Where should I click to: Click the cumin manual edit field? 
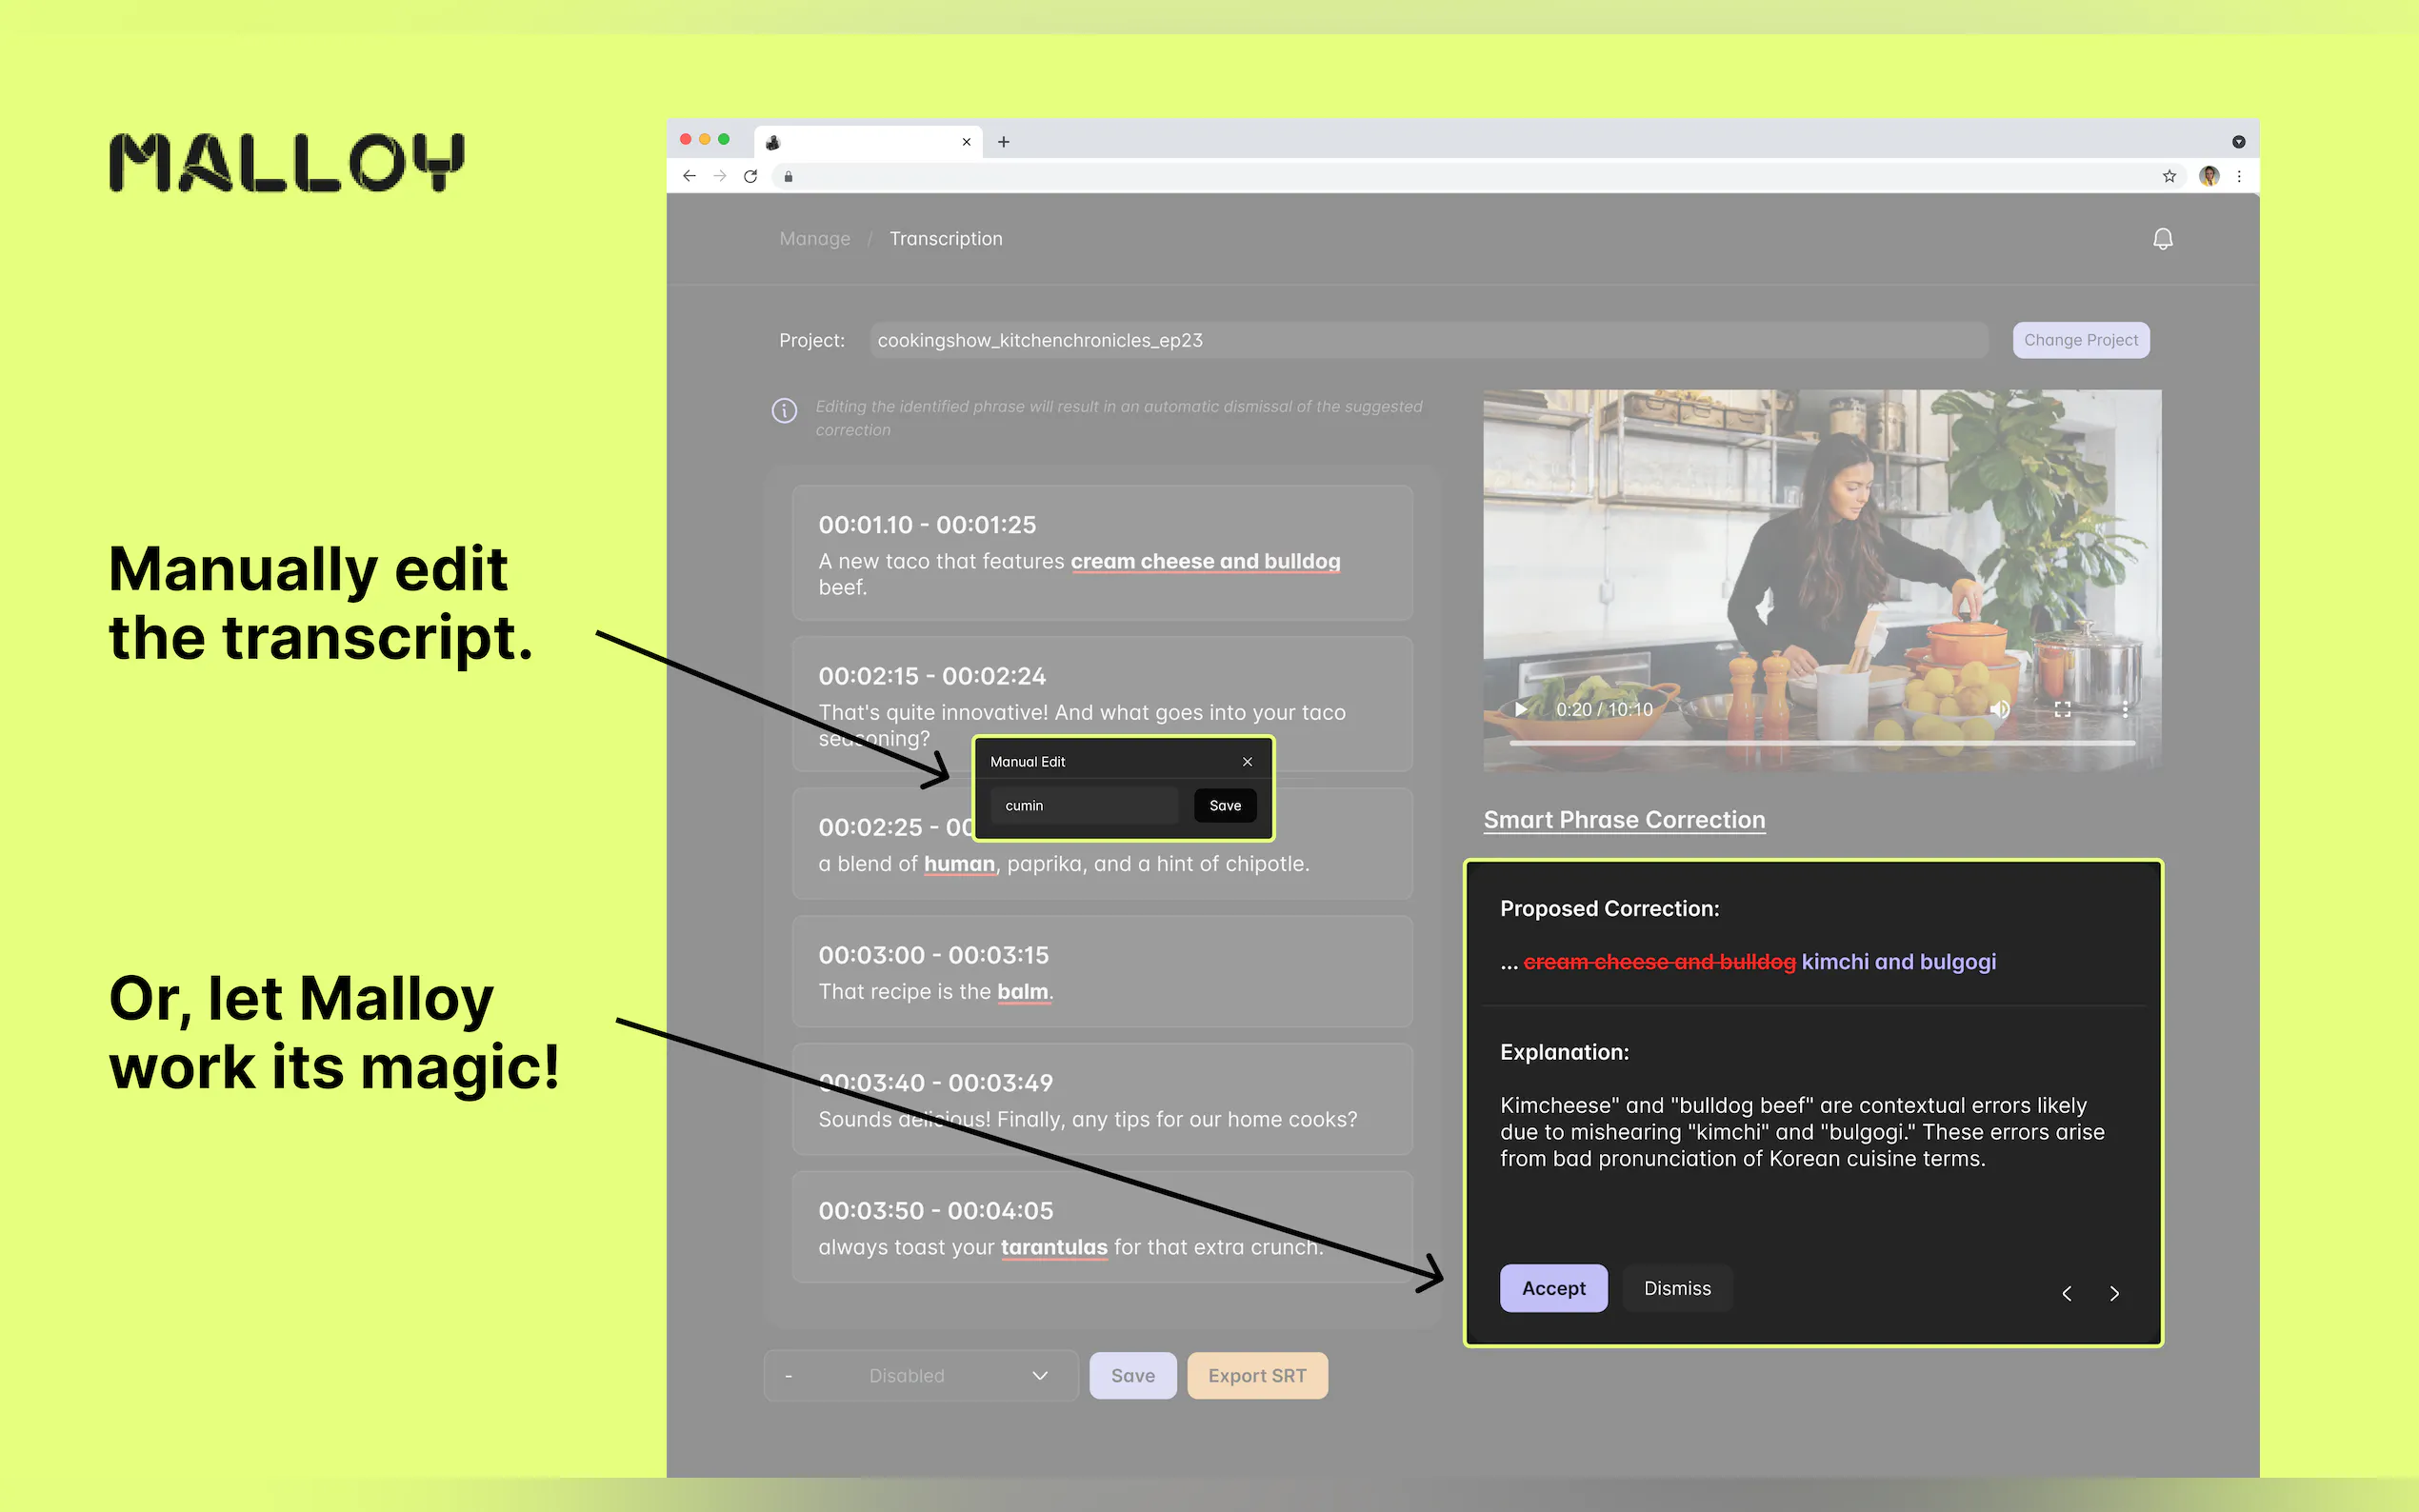pyautogui.click(x=1084, y=806)
